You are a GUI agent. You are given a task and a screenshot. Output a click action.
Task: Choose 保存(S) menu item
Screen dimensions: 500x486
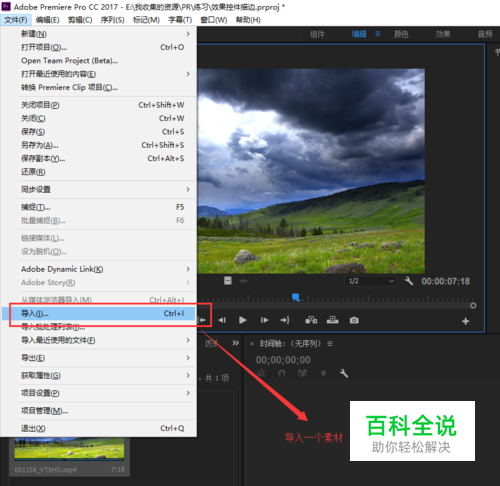[x=99, y=132]
